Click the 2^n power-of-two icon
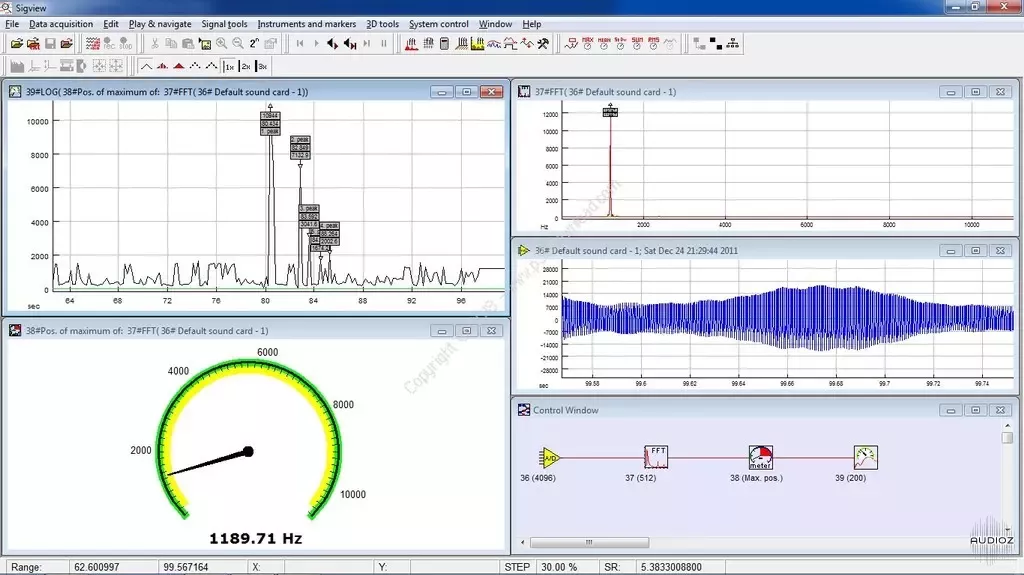 pos(254,44)
